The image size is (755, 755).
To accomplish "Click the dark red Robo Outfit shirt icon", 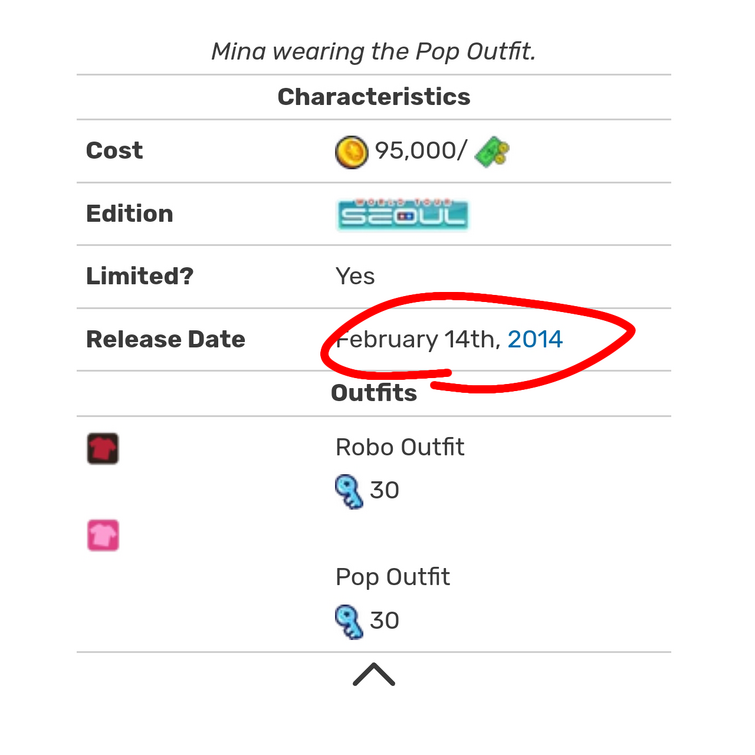I will (x=103, y=448).
